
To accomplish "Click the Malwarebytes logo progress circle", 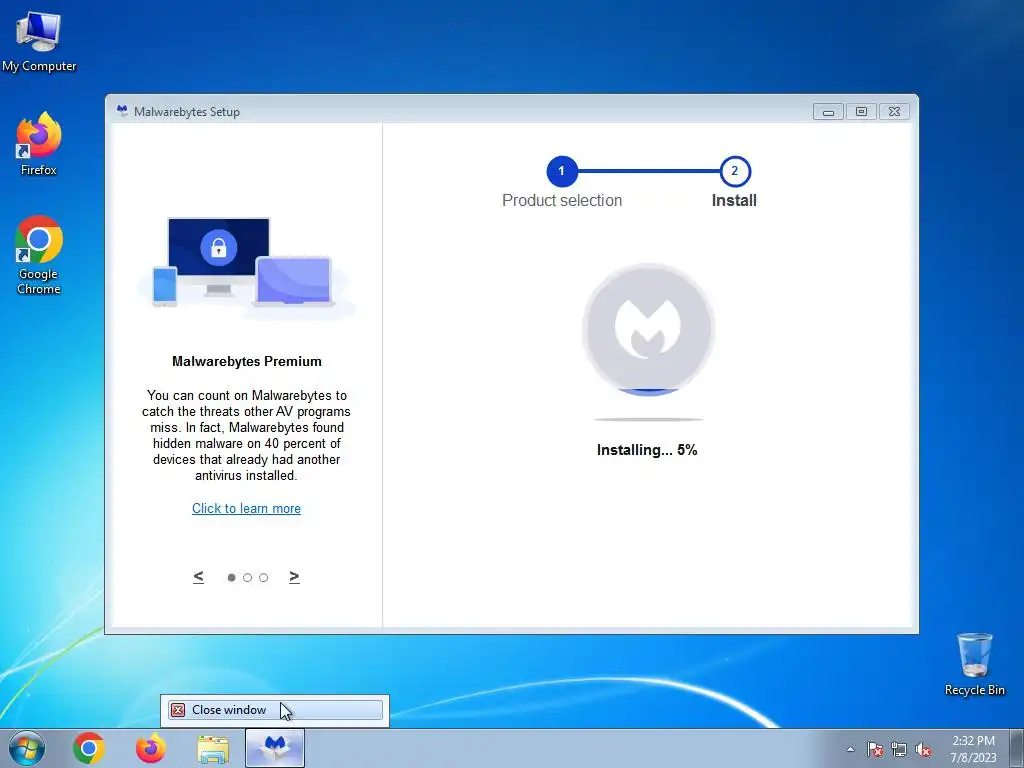I will [x=648, y=329].
